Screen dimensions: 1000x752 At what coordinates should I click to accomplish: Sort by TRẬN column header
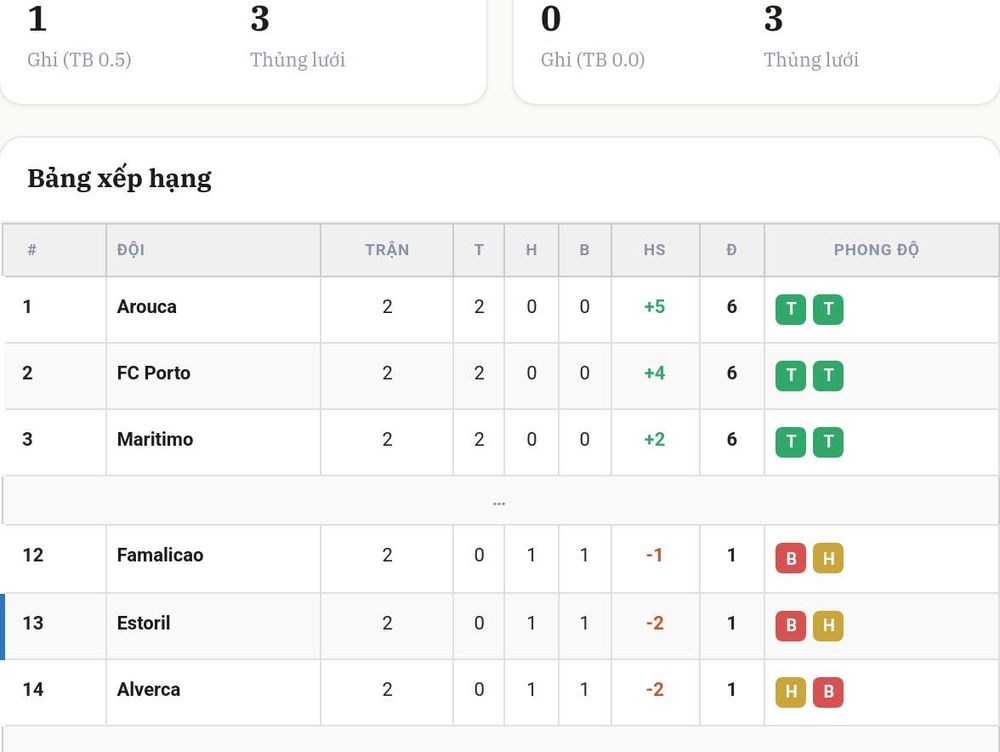point(387,250)
